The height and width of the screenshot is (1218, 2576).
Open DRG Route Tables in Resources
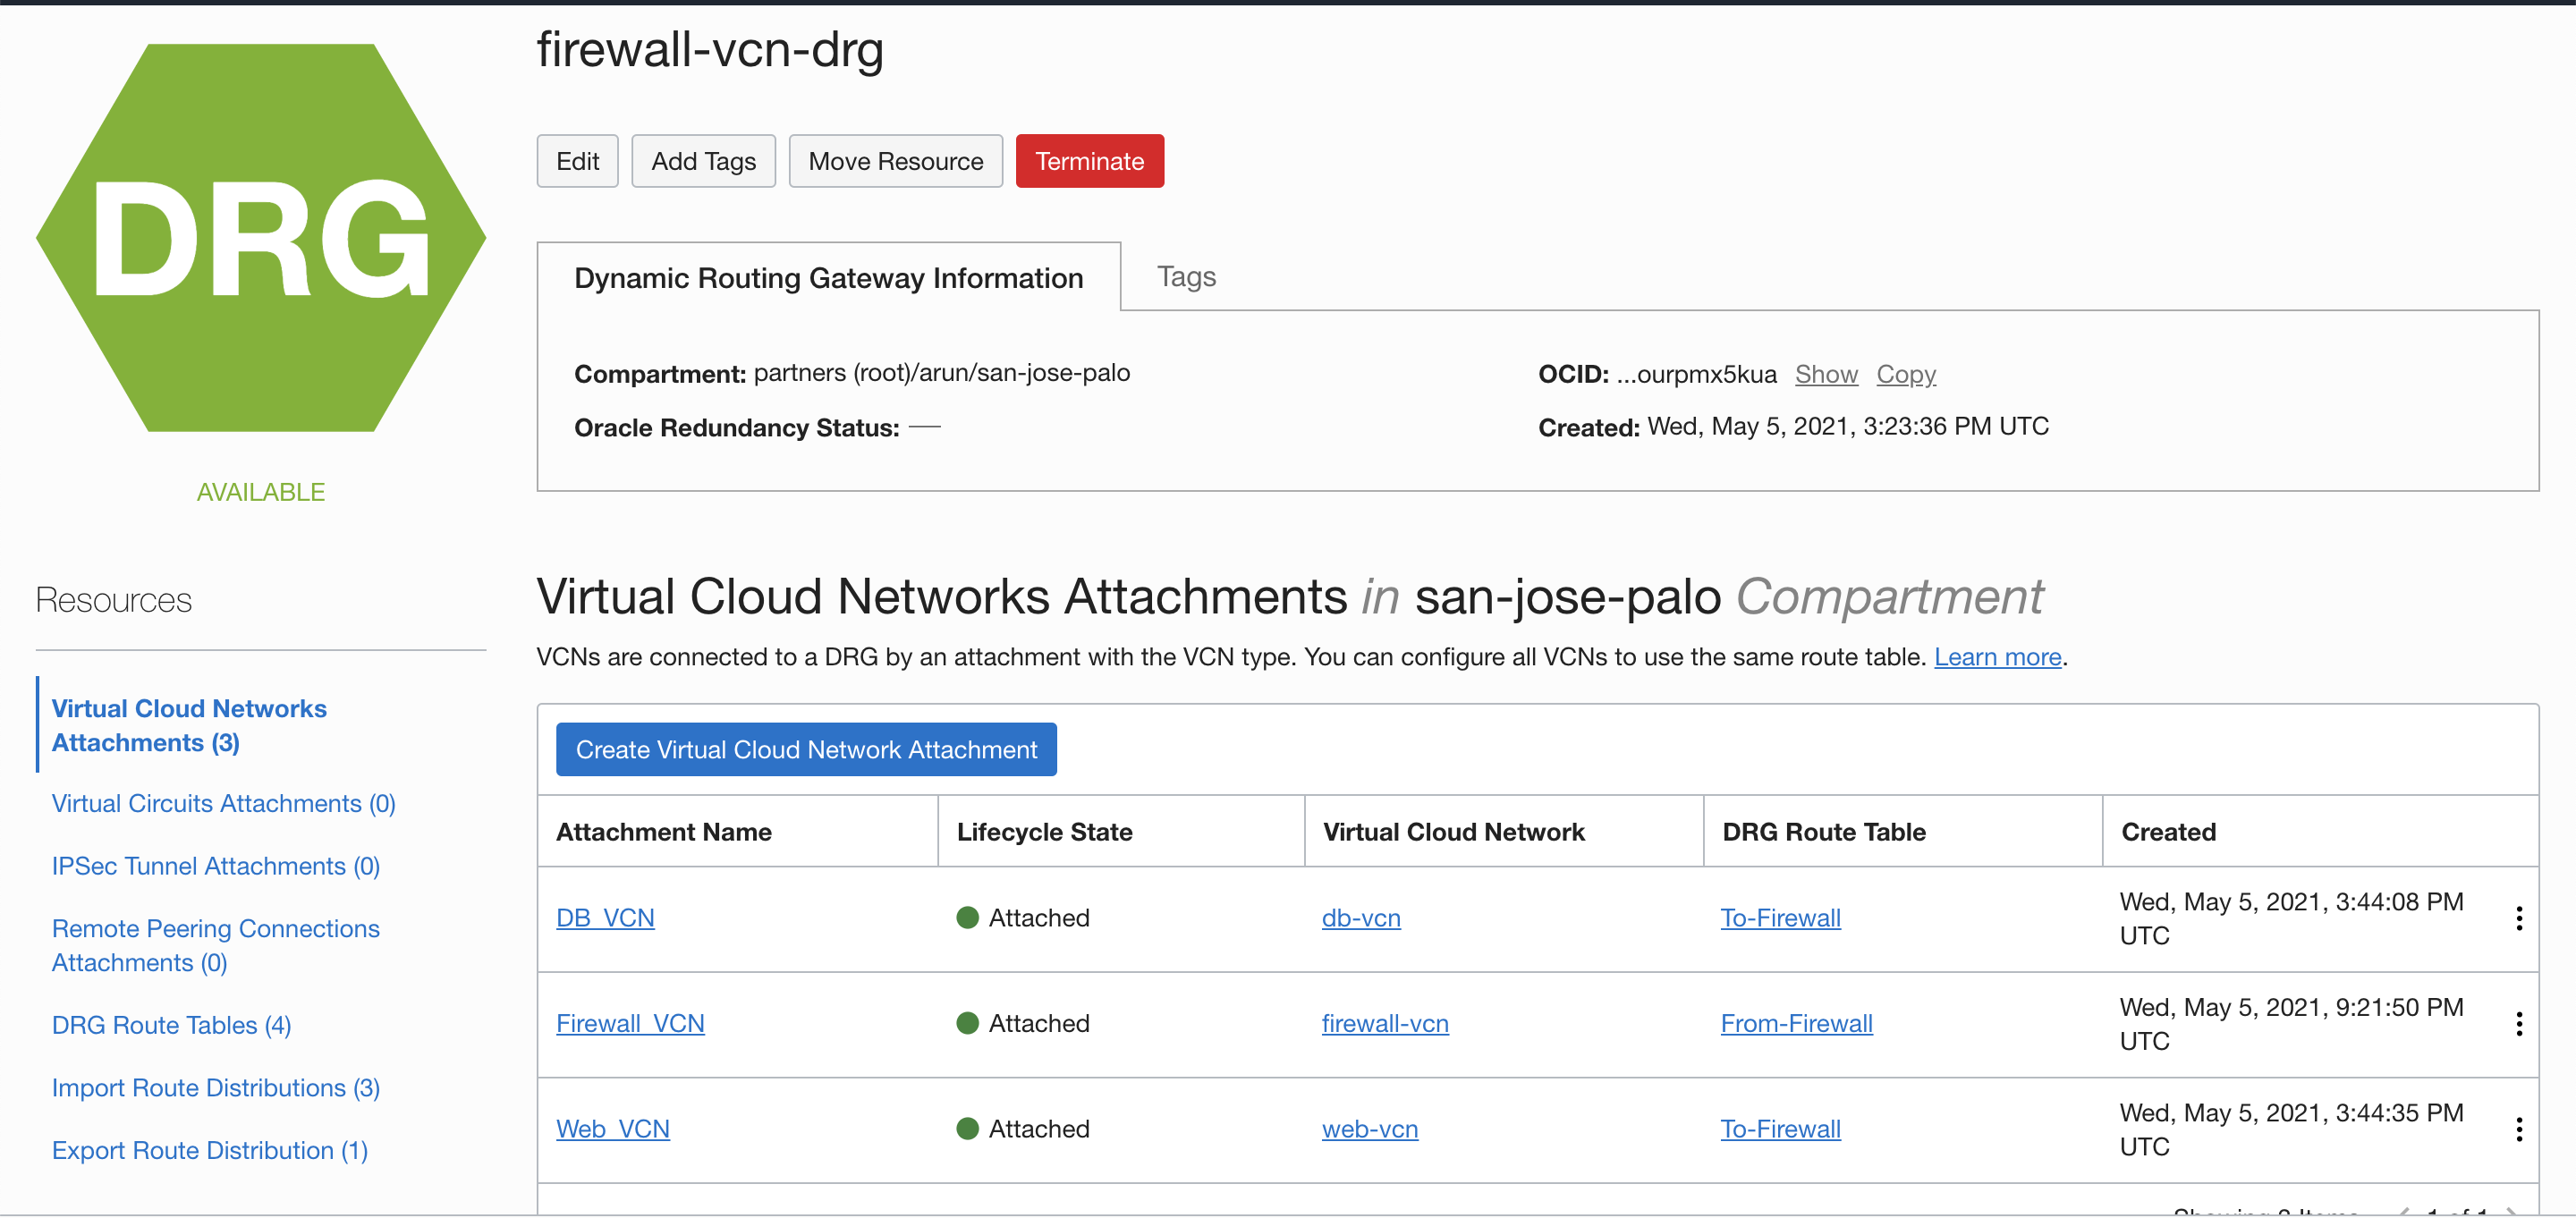pos(171,1025)
